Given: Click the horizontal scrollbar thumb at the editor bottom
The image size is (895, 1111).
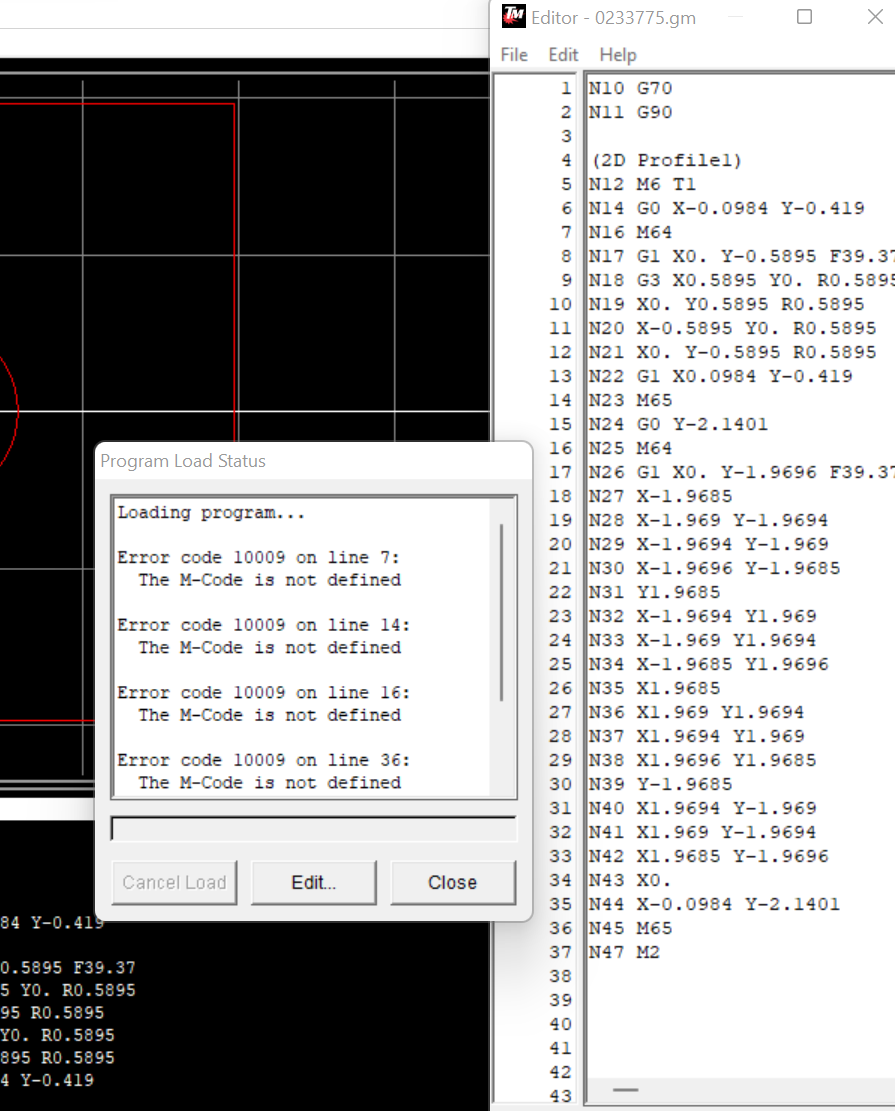Looking at the screenshot, I should [x=625, y=1090].
